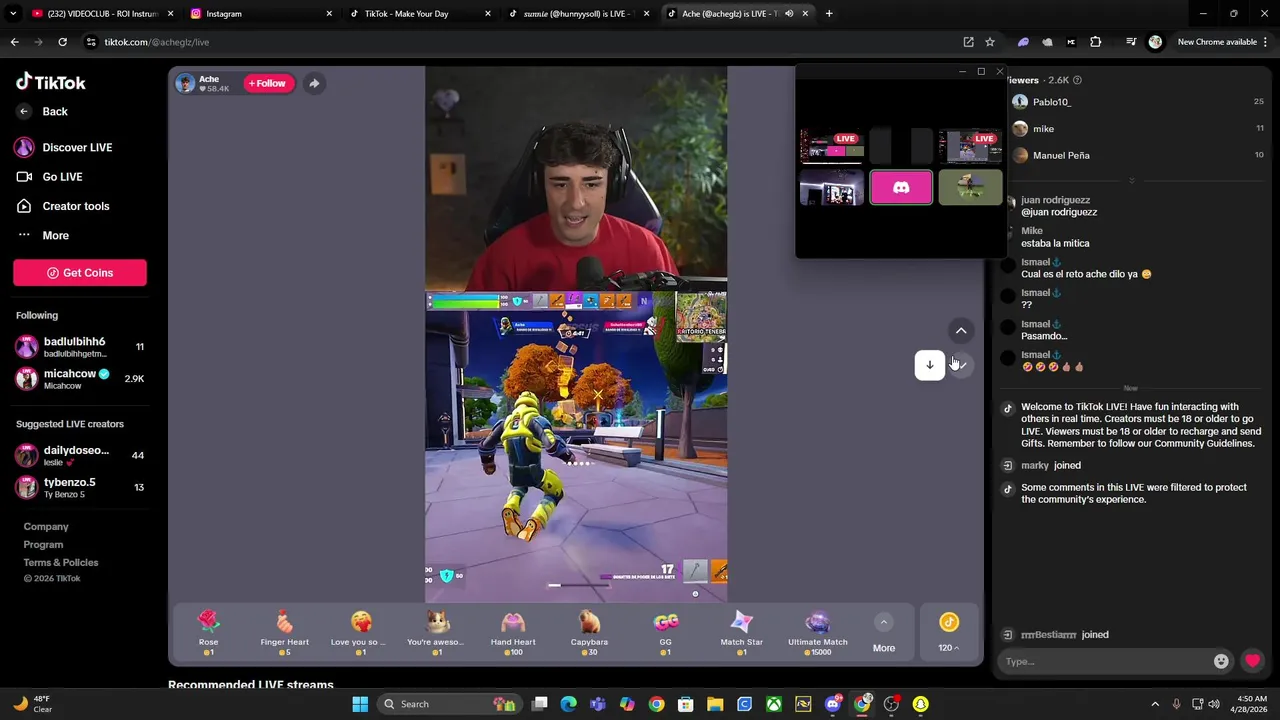Open viewer Pablo10_ profile

[x=1051, y=102]
